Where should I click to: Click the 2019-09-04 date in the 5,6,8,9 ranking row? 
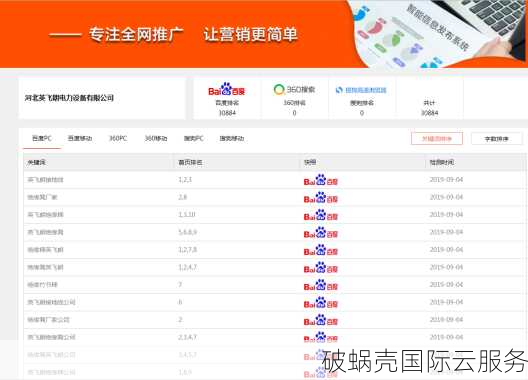(x=447, y=232)
